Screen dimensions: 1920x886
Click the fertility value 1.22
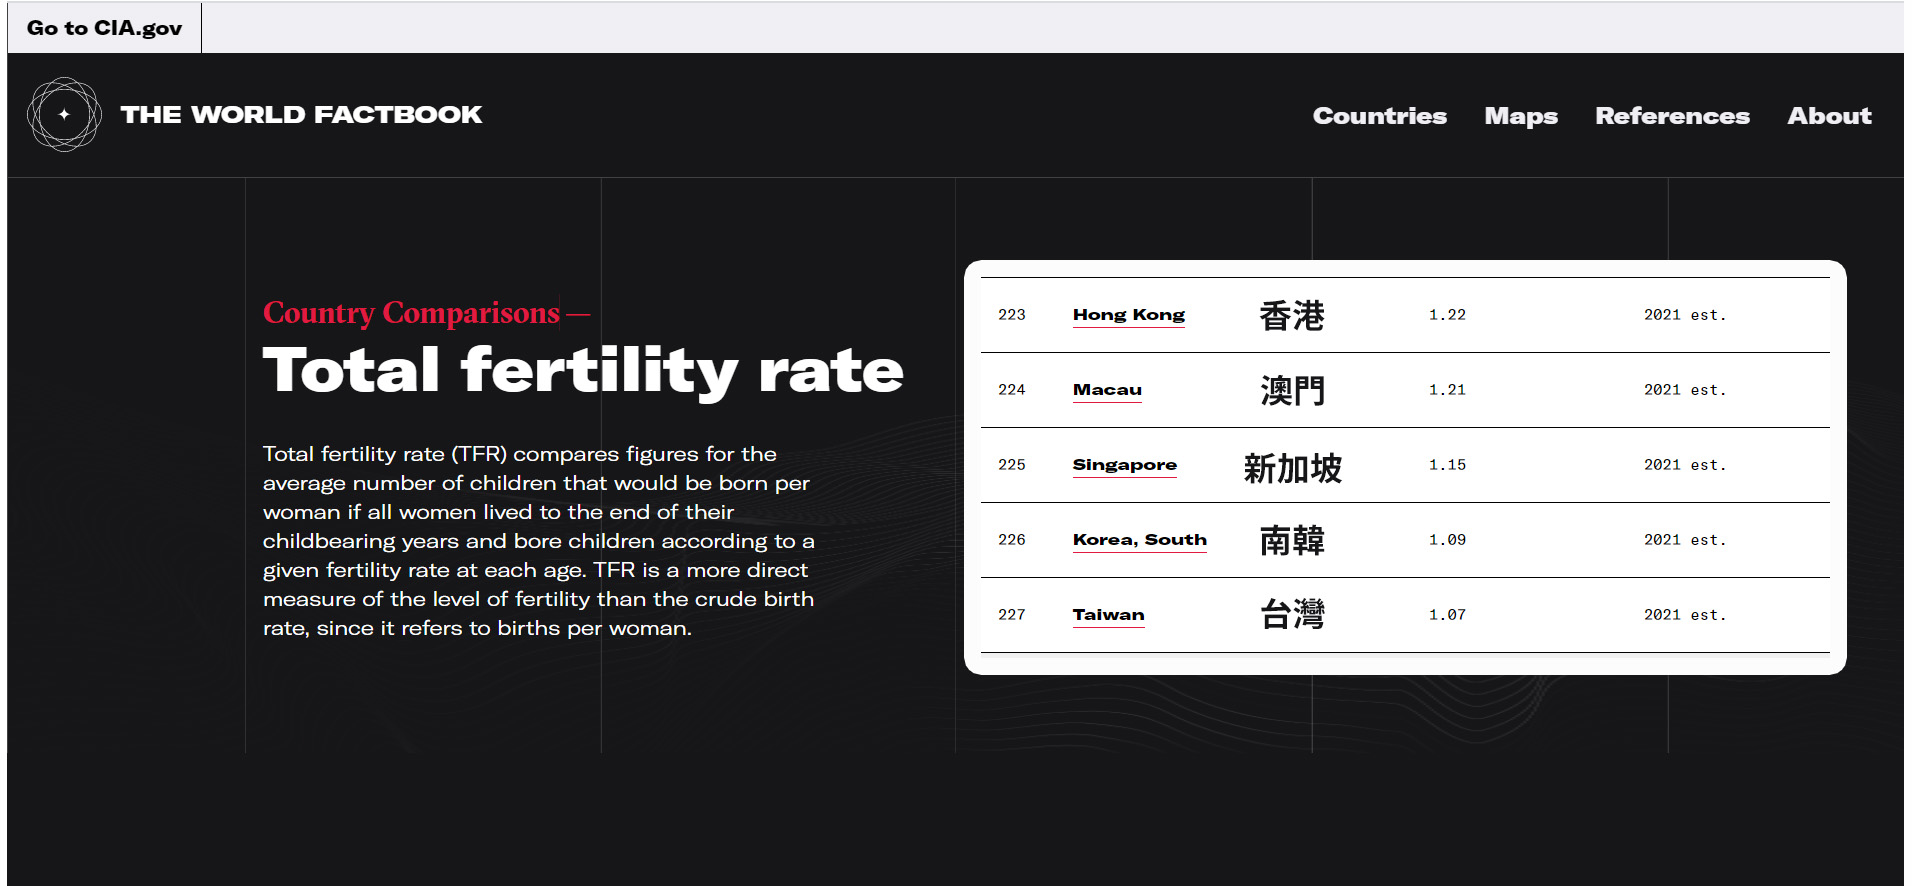pos(1447,315)
